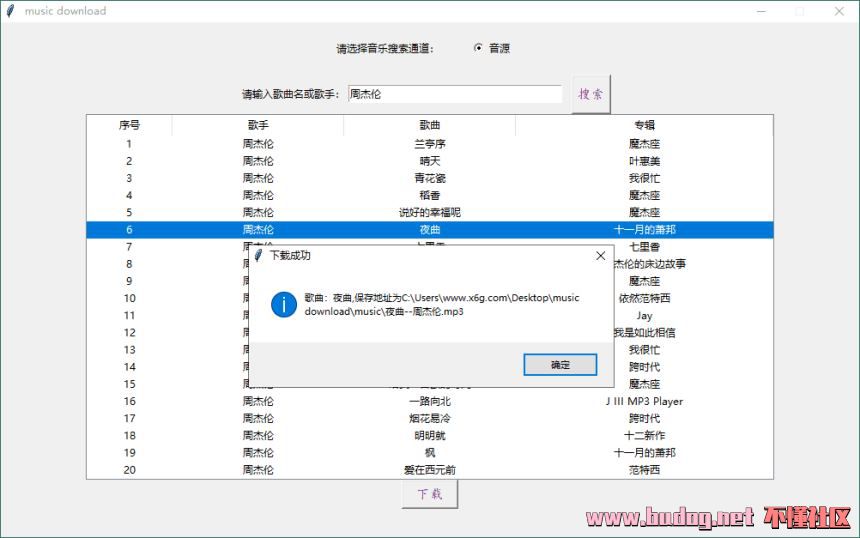Viewport: 860px width, 538px height.
Task: Click the feather icon in the 下载成功 dialog
Action: [258, 255]
